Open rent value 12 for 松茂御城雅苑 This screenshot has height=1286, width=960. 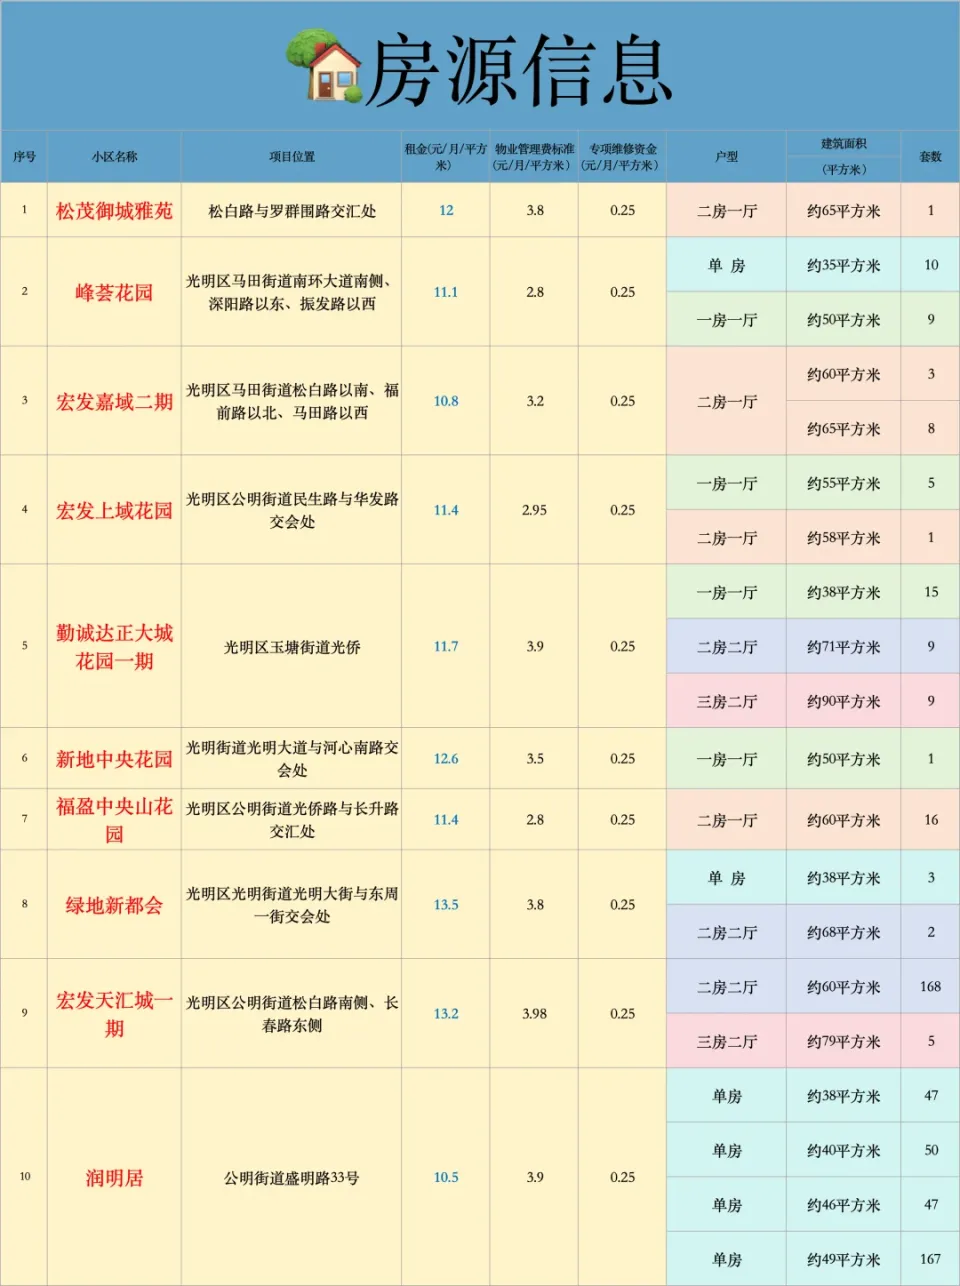click(444, 209)
